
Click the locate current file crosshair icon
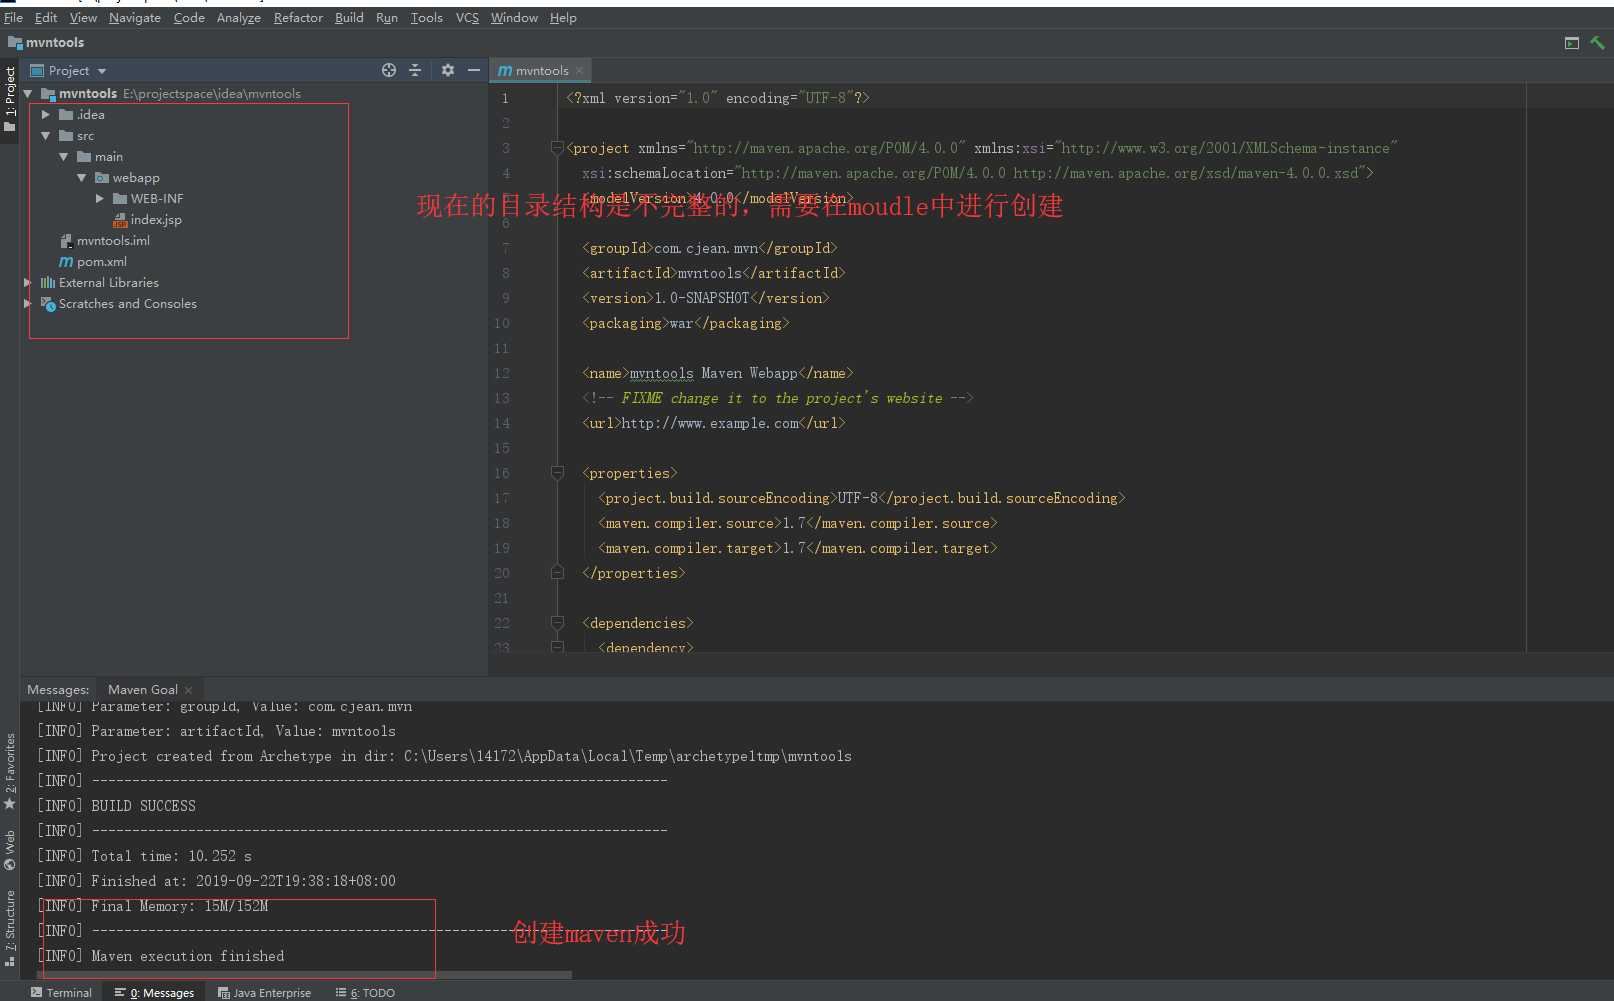[x=389, y=70]
